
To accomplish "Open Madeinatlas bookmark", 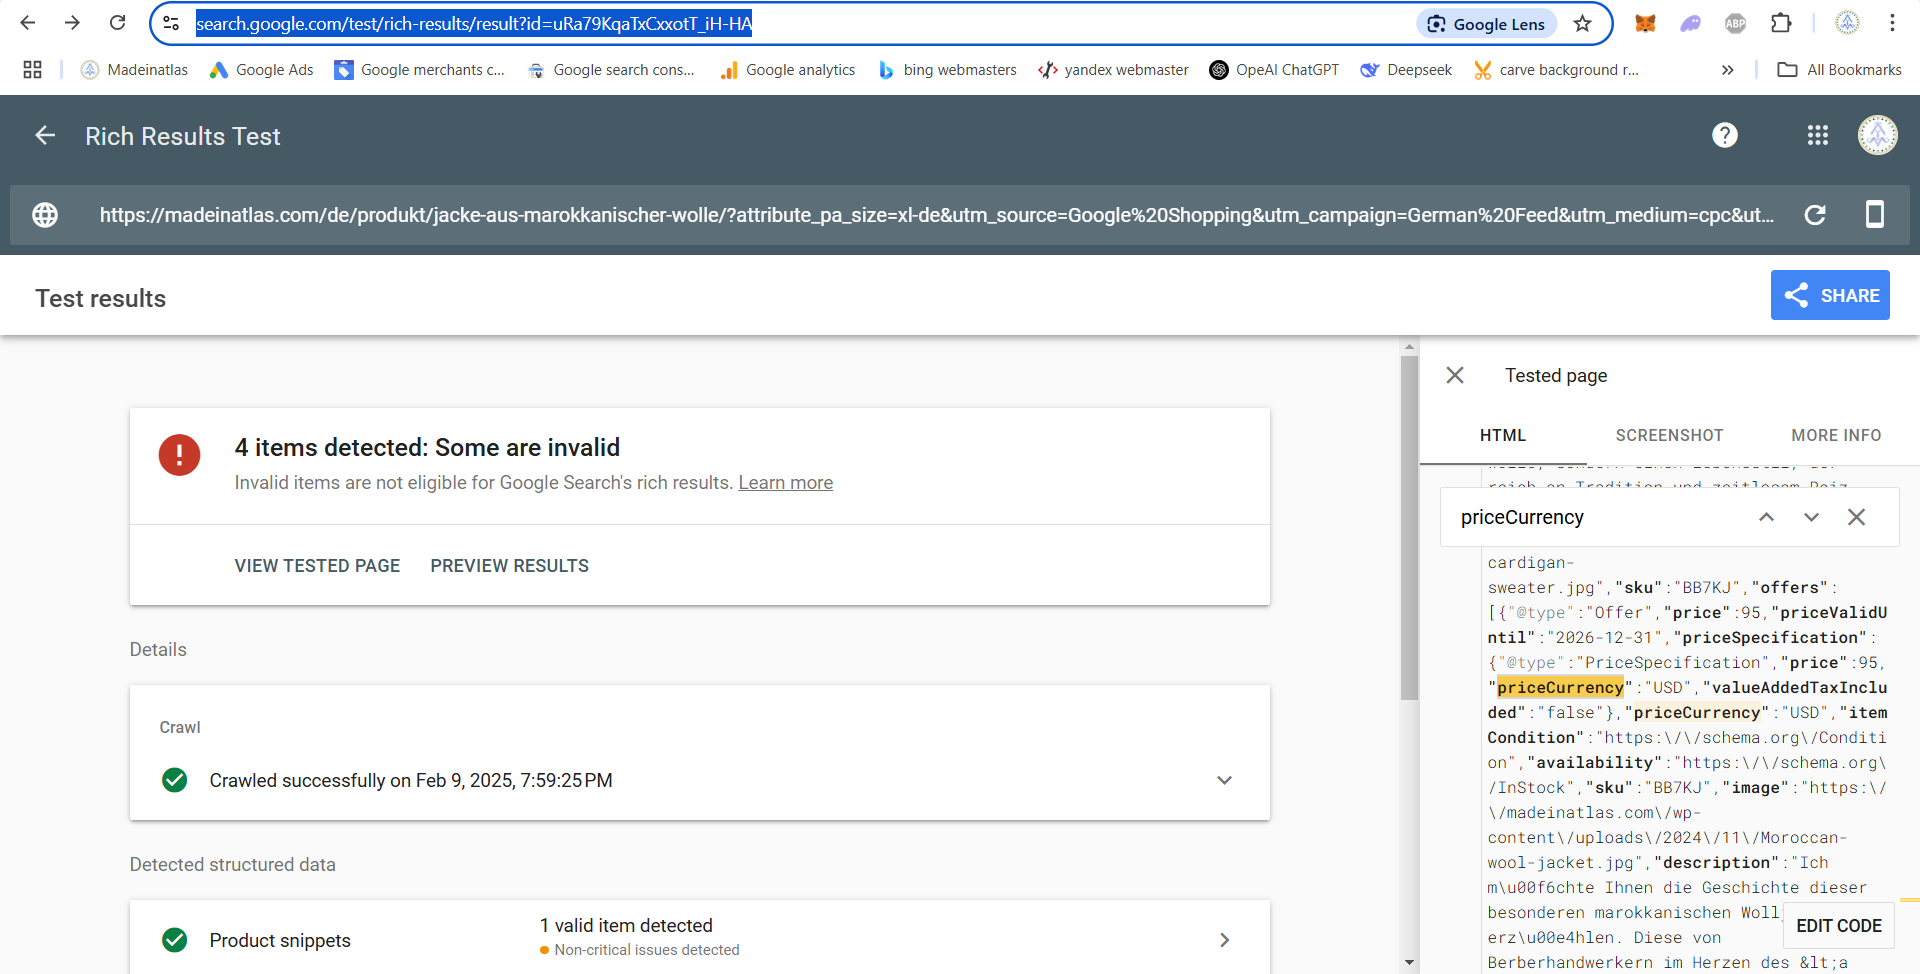I will coord(135,70).
